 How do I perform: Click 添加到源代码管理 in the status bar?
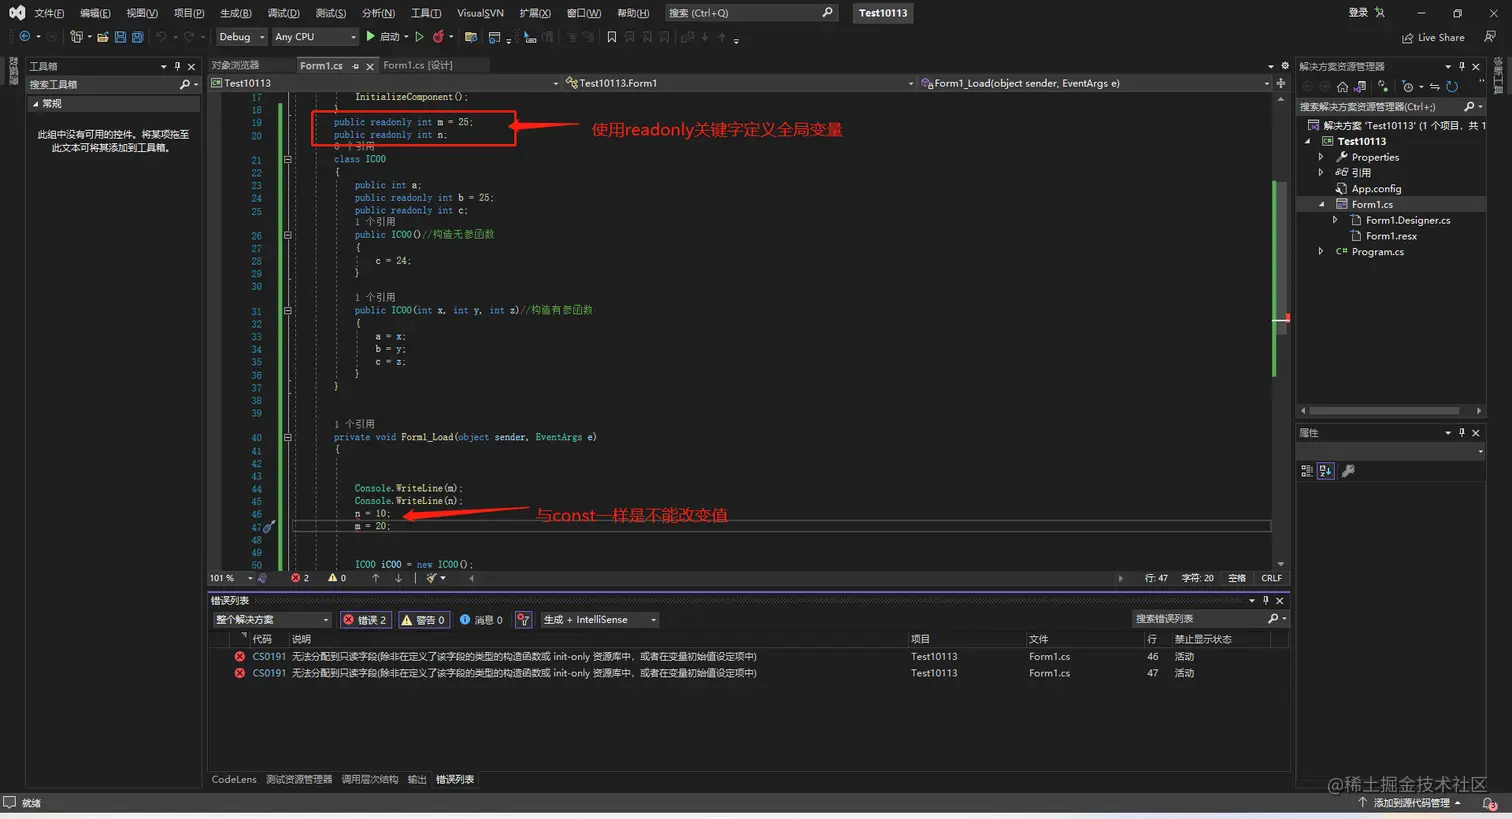tap(1411, 803)
